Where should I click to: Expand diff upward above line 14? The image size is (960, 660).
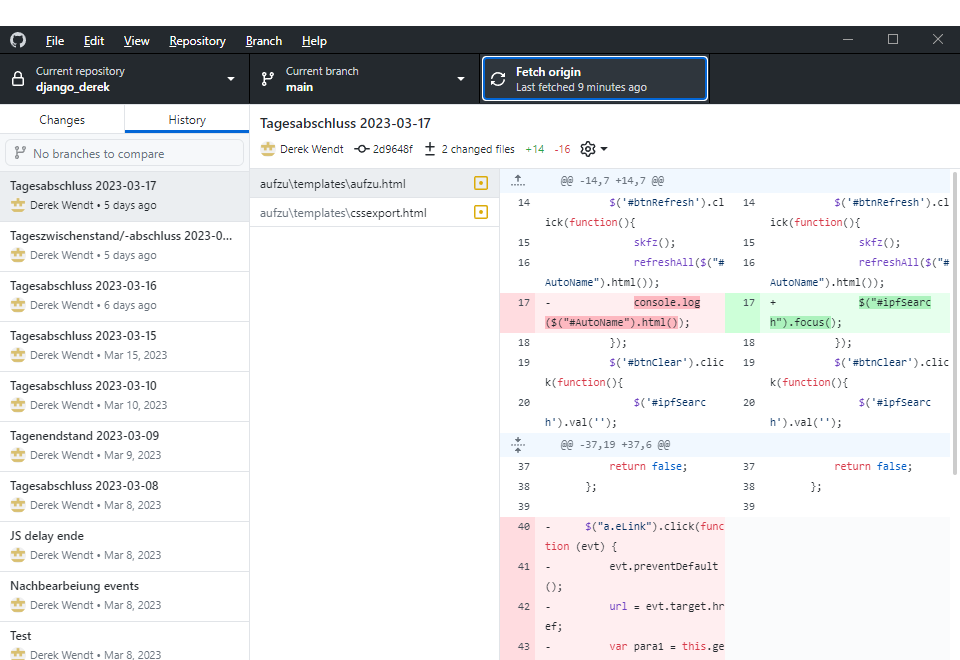pyautogui.click(x=518, y=181)
